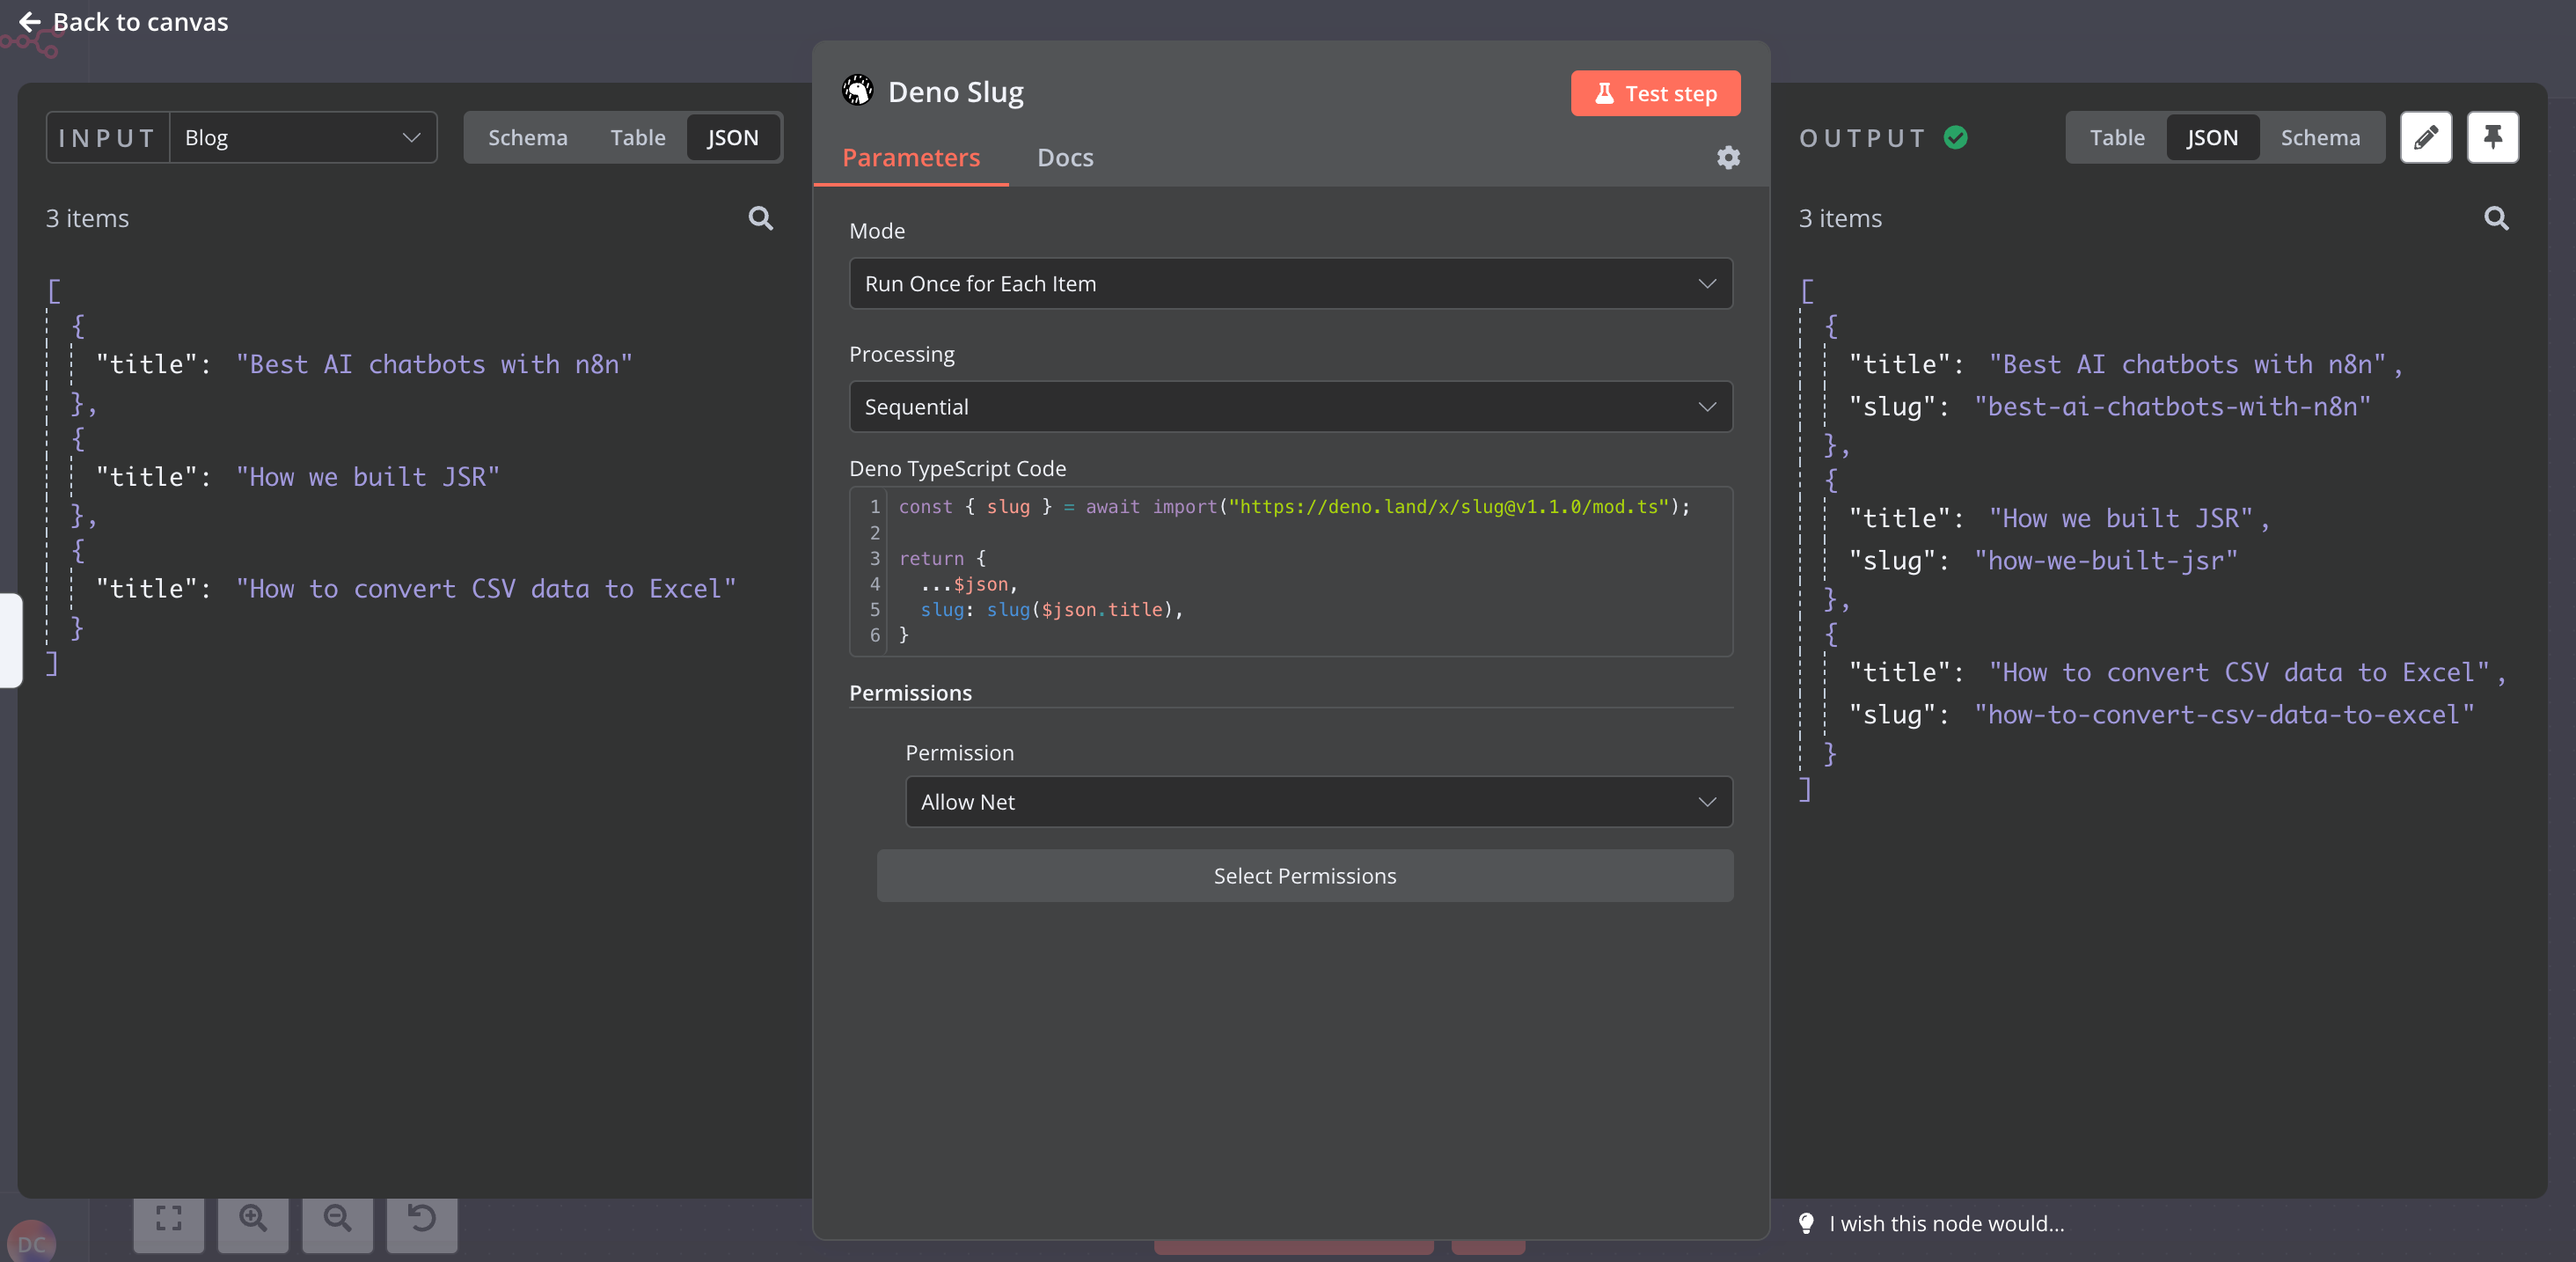Click the settings gear icon
Screen dimensions: 2576x1262
coord(1728,157)
